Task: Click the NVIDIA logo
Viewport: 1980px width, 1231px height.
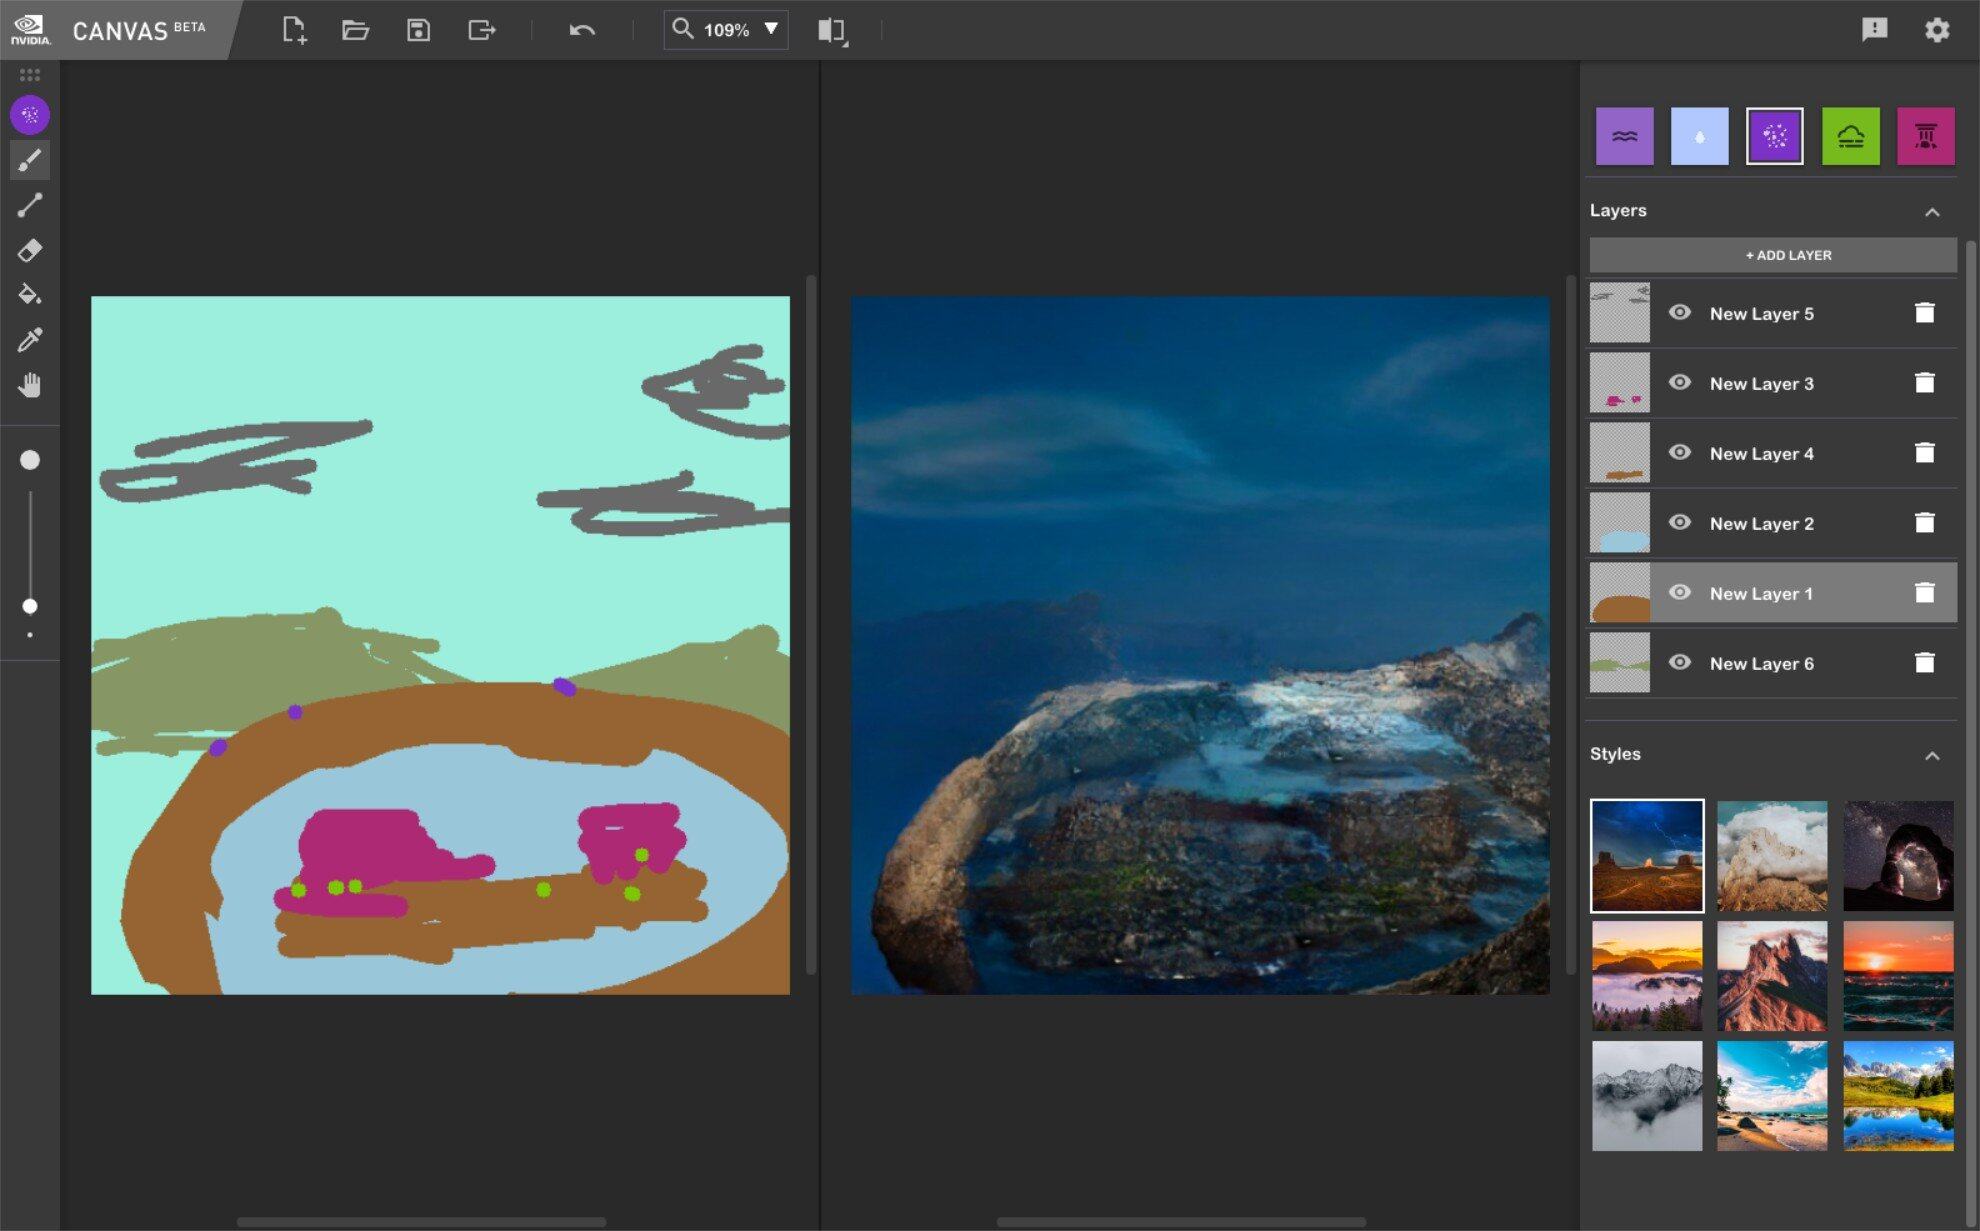Action: coord(30,29)
